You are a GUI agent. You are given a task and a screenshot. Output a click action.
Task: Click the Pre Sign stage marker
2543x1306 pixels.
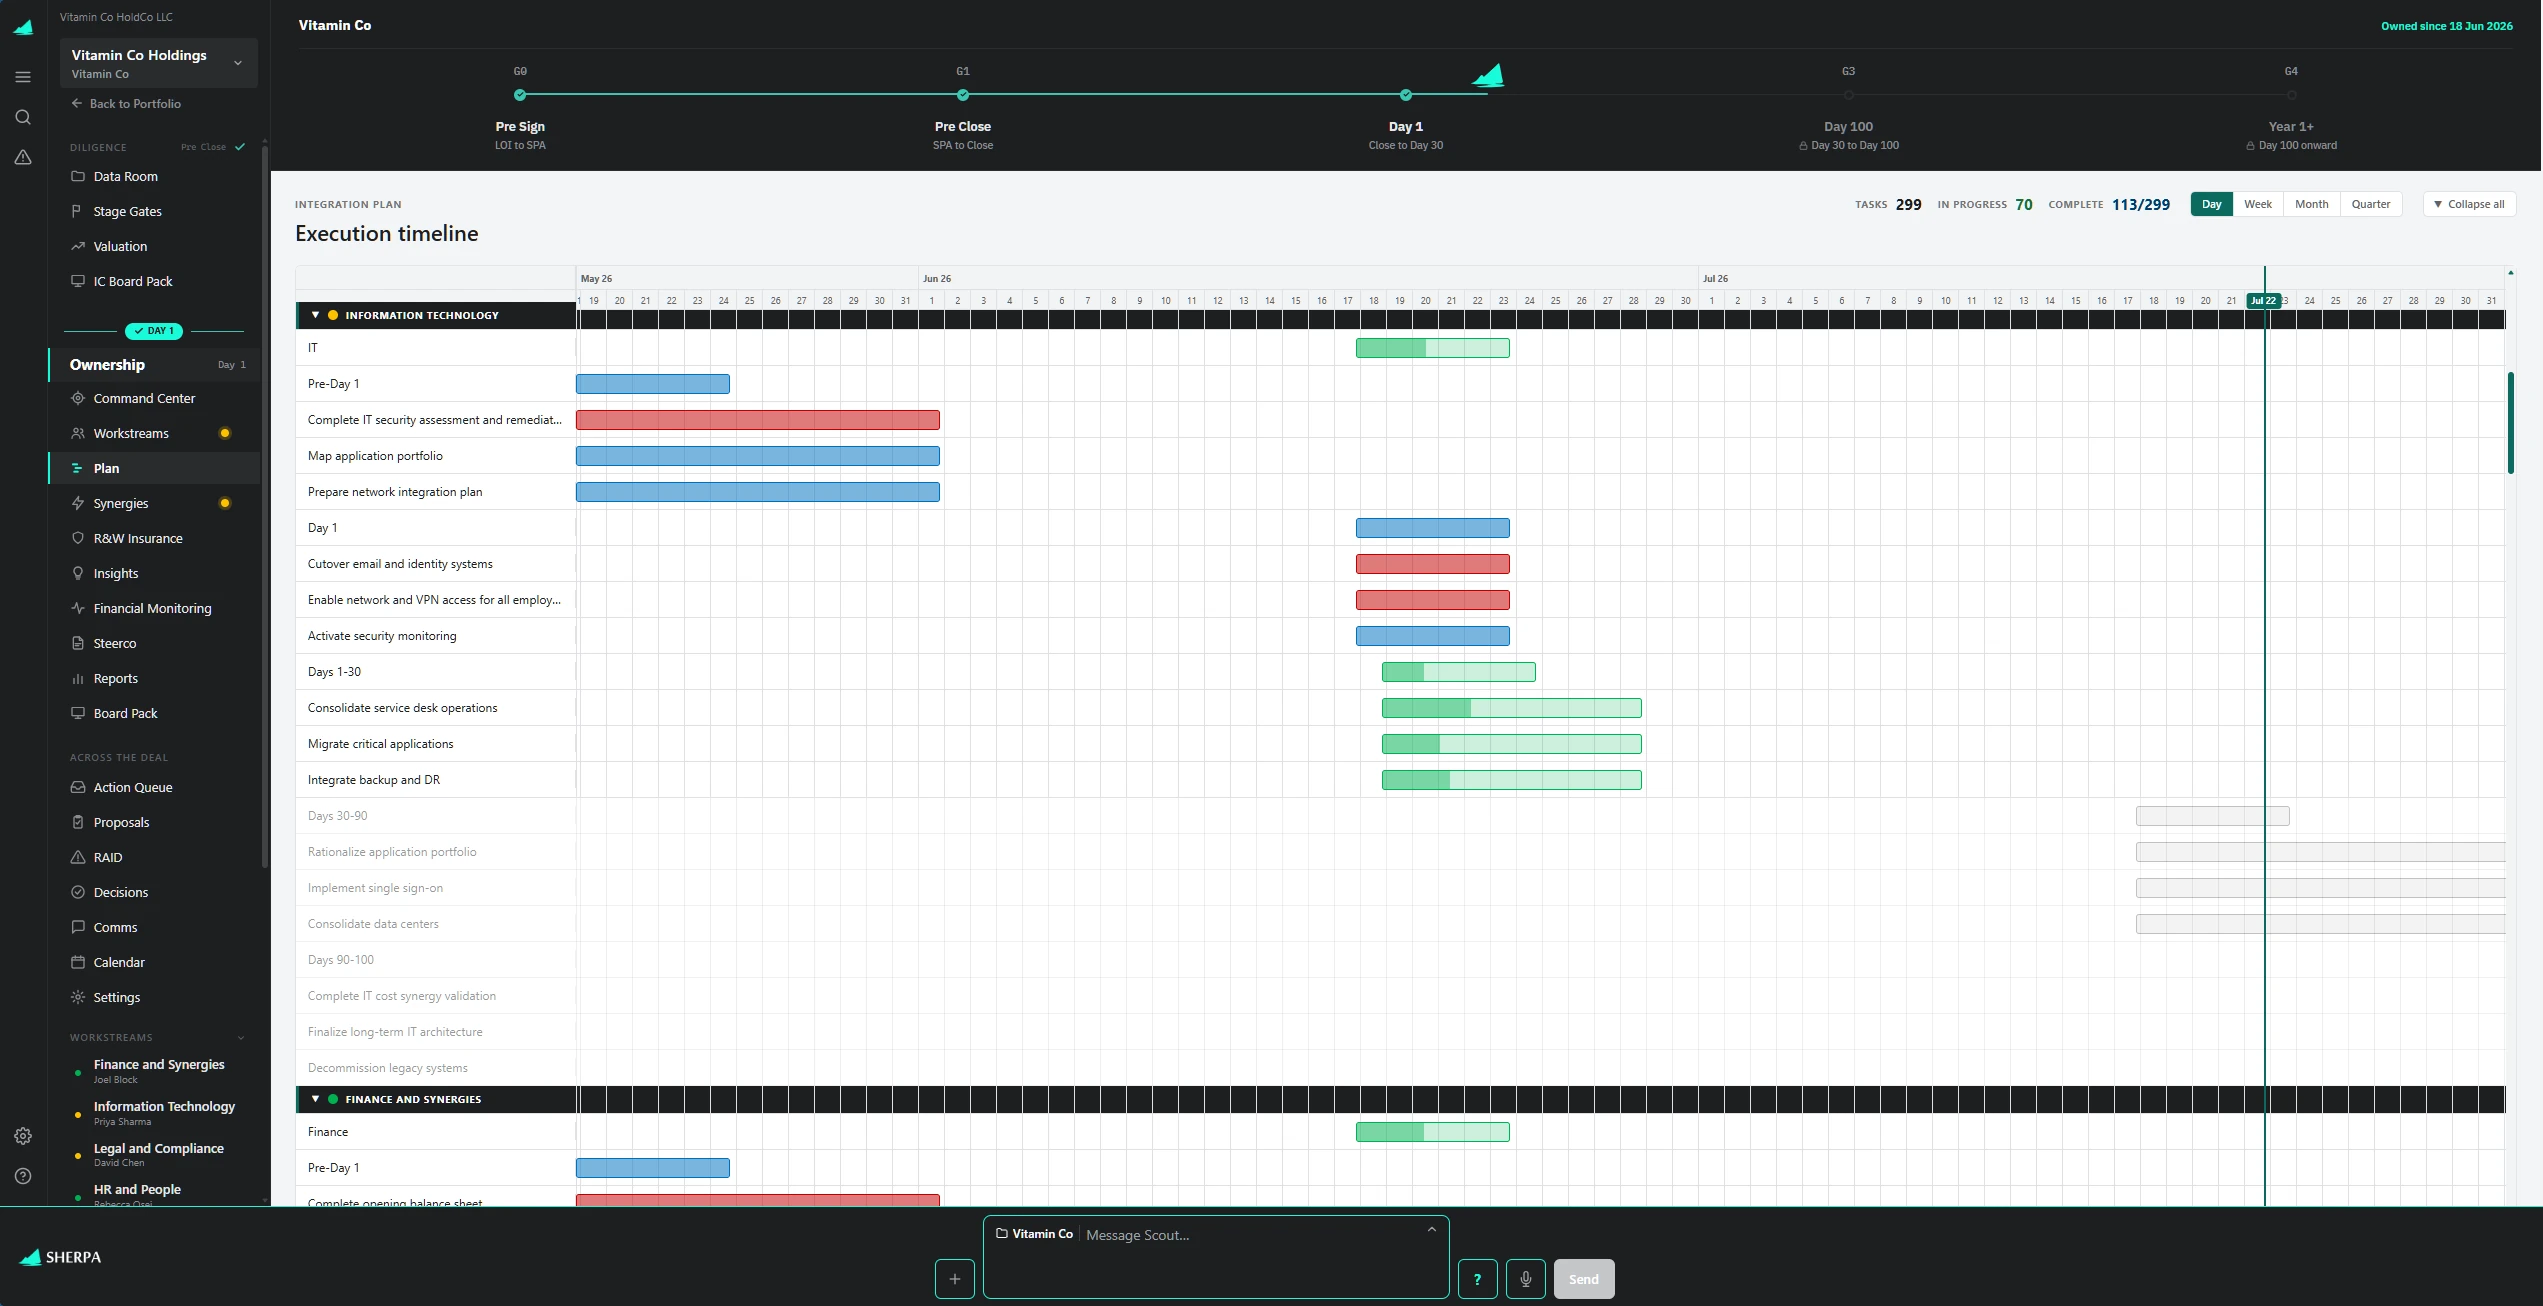pos(520,95)
